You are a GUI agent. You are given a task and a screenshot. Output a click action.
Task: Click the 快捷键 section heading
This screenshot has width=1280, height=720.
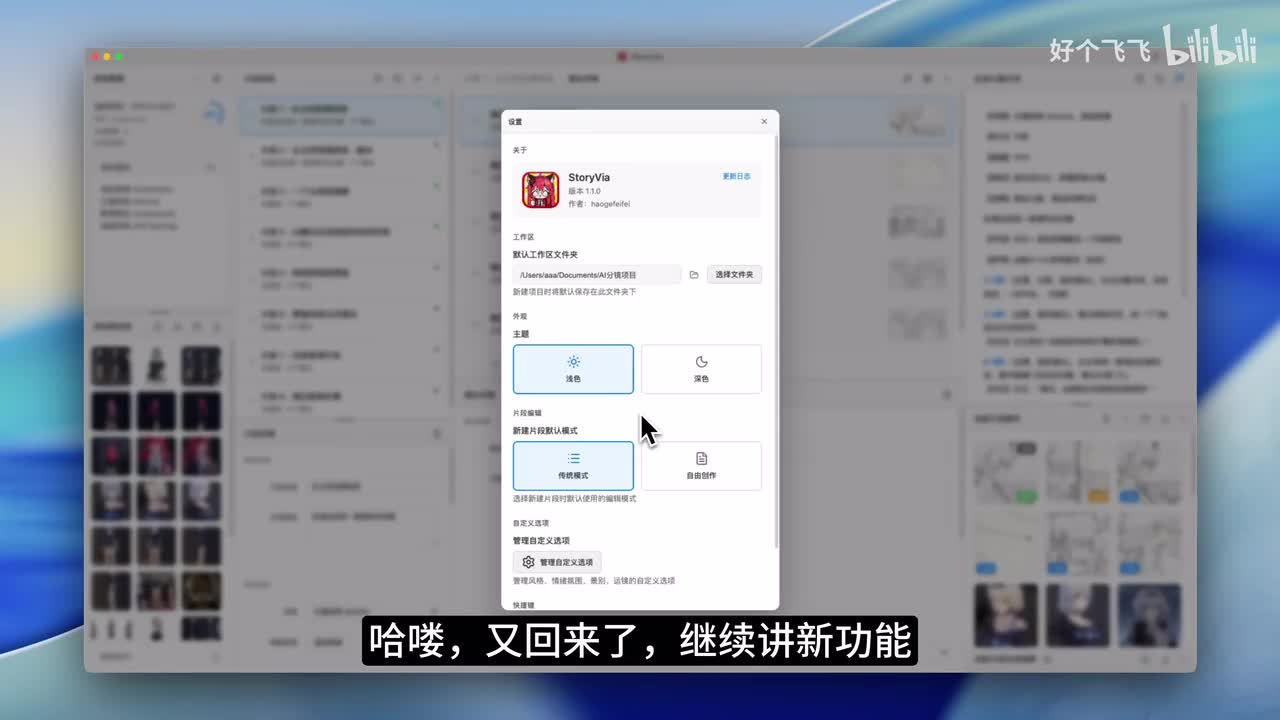click(524, 605)
